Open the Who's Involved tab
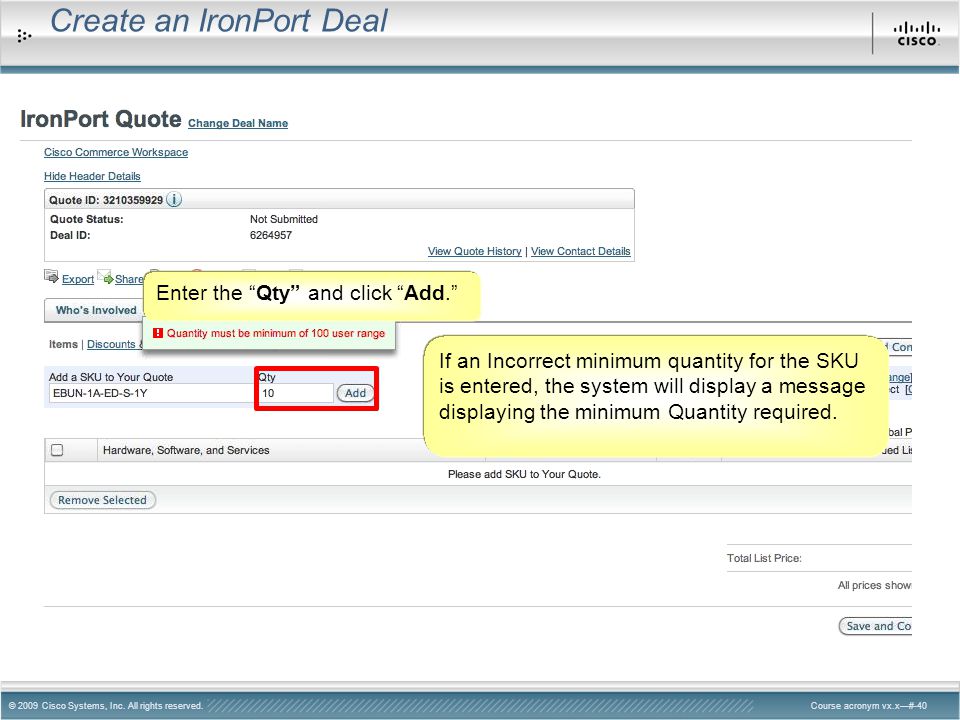 (x=96, y=310)
